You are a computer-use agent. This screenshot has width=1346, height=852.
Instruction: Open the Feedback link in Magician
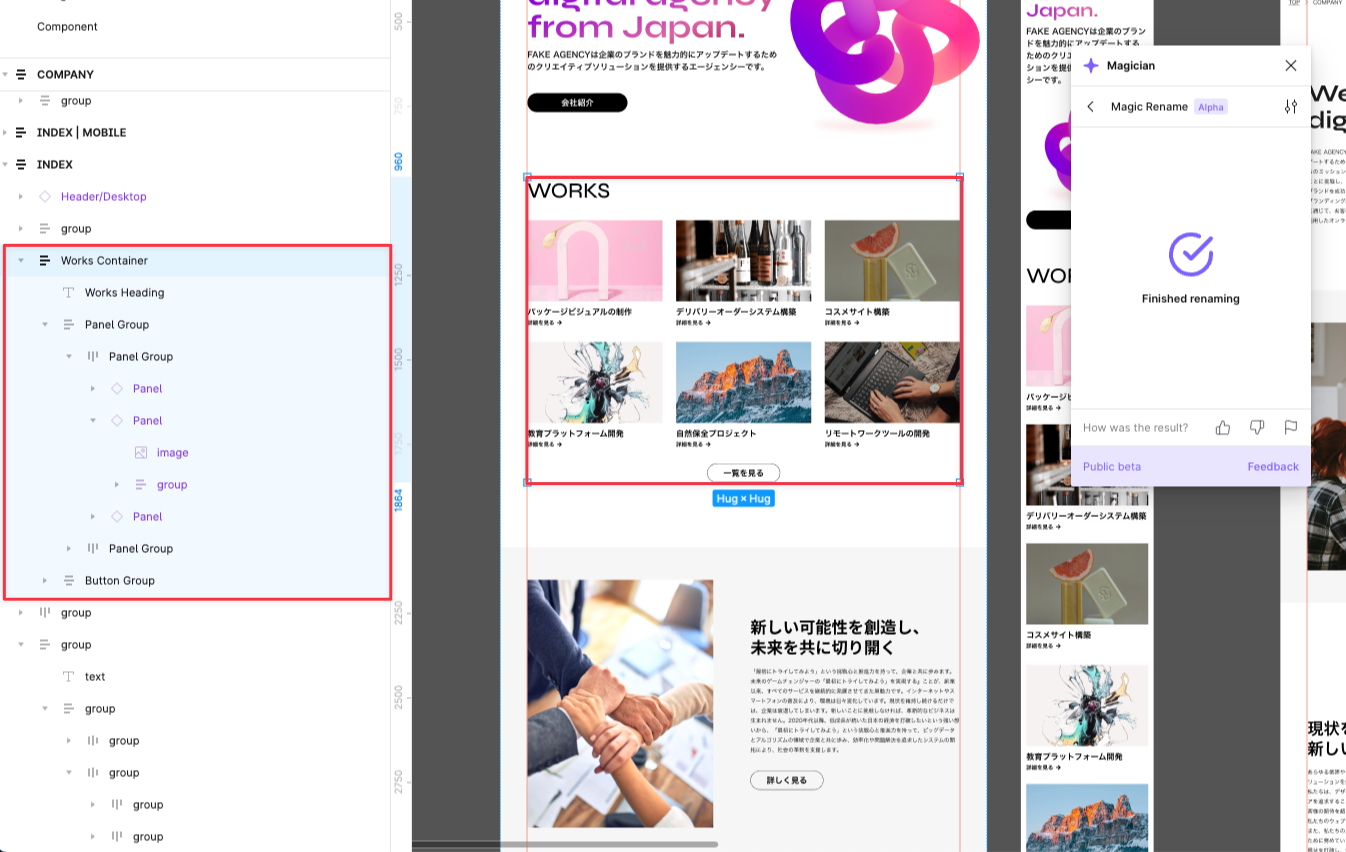point(1273,467)
